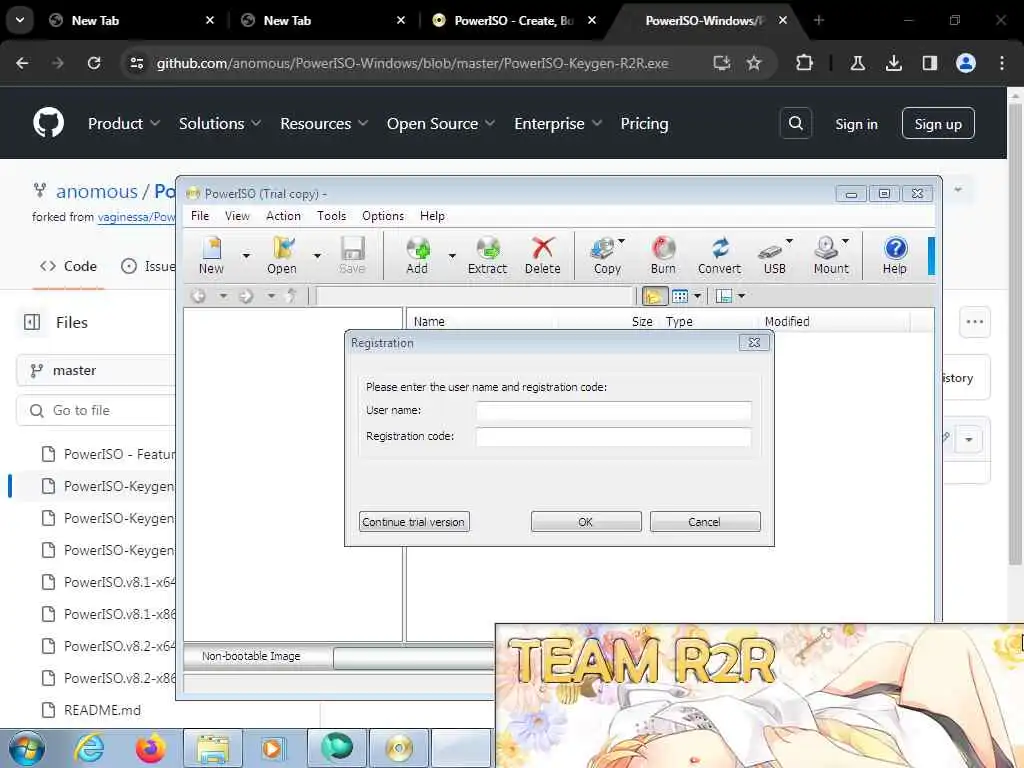
Task: Expand the Solutions menu on GitHub
Action: click(x=220, y=123)
